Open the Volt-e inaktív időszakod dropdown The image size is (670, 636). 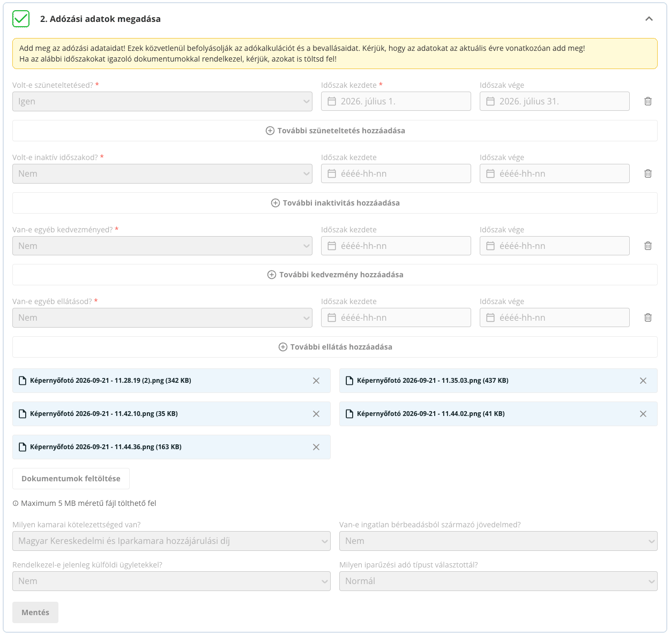click(x=162, y=174)
